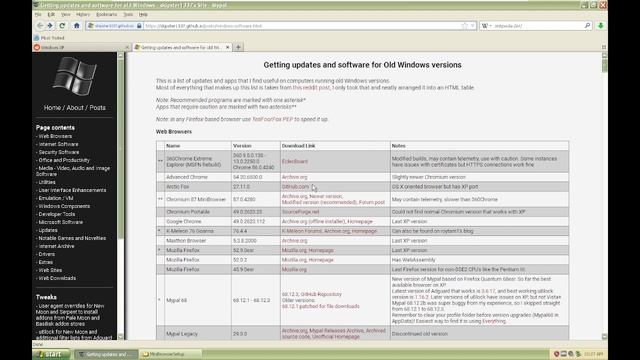Jump to Drivers section
This screenshot has height=360, width=640.
[47, 254]
